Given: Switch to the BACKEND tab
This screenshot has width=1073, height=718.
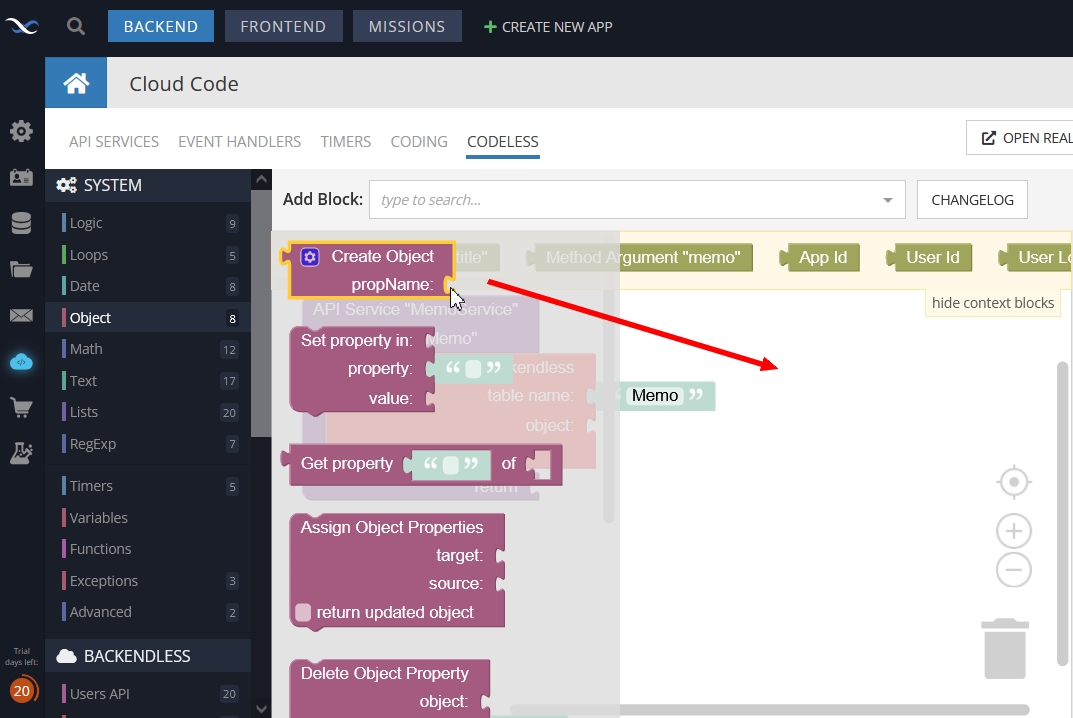Looking at the screenshot, I should [161, 27].
